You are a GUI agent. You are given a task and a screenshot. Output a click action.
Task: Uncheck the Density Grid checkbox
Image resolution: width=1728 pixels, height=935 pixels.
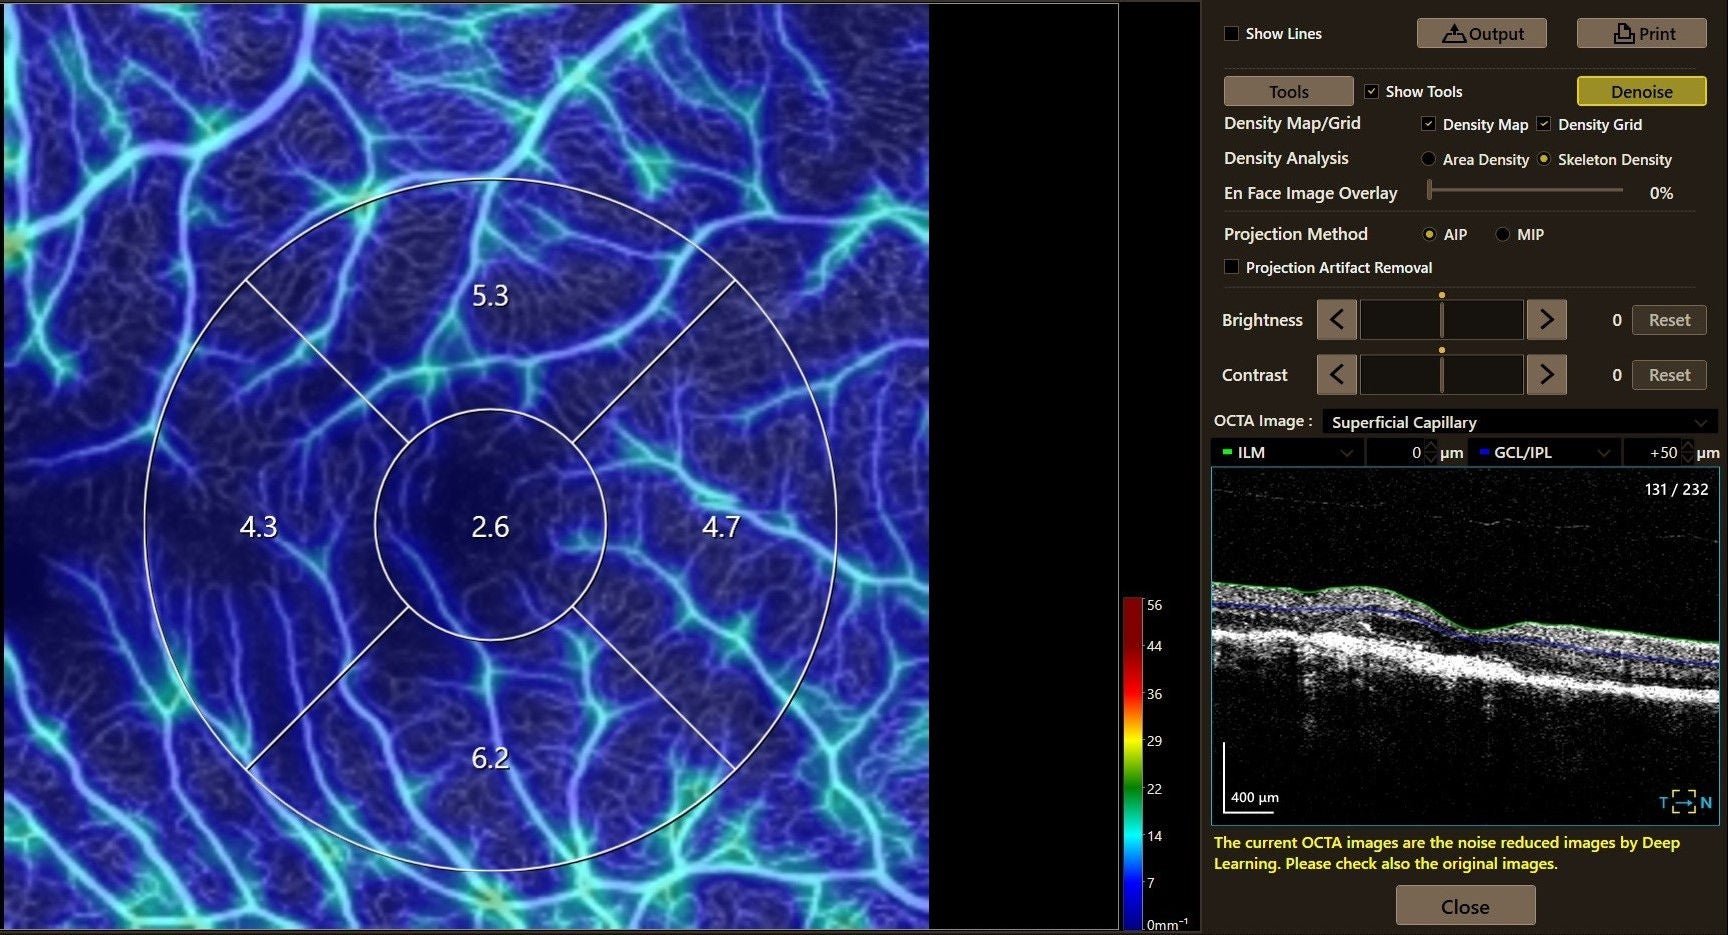click(1544, 124)
